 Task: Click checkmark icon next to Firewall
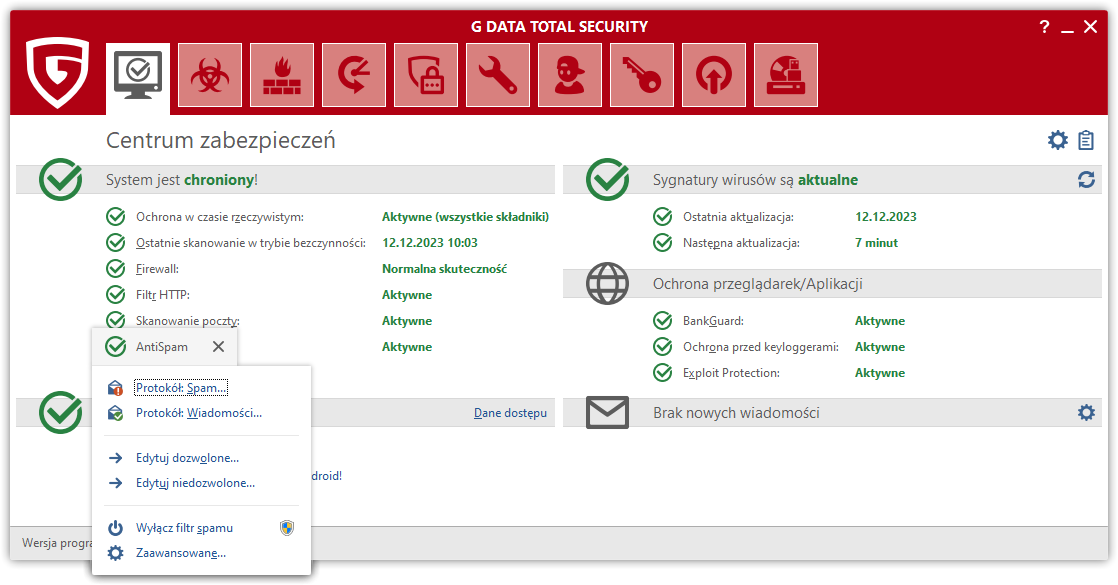(116, 269)
